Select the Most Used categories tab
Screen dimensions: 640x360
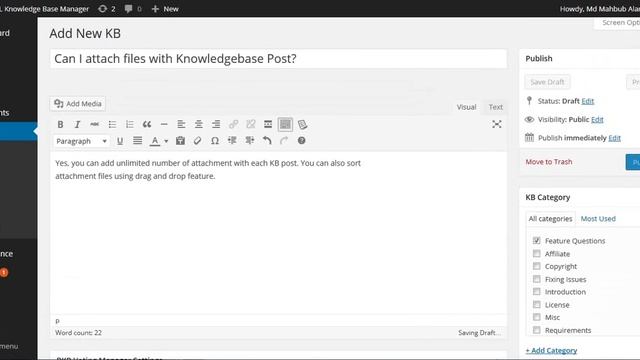(598, 219)
